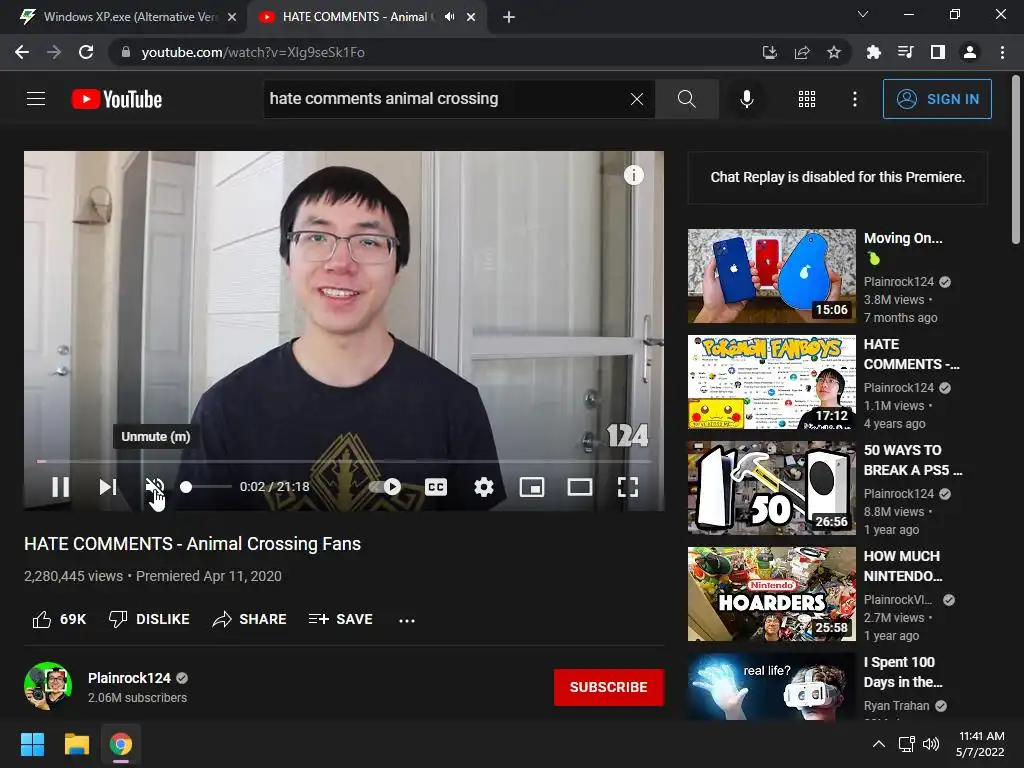
Task: Open the Nintendo HOARDERS video thumbnail
Action: [771, 594]
